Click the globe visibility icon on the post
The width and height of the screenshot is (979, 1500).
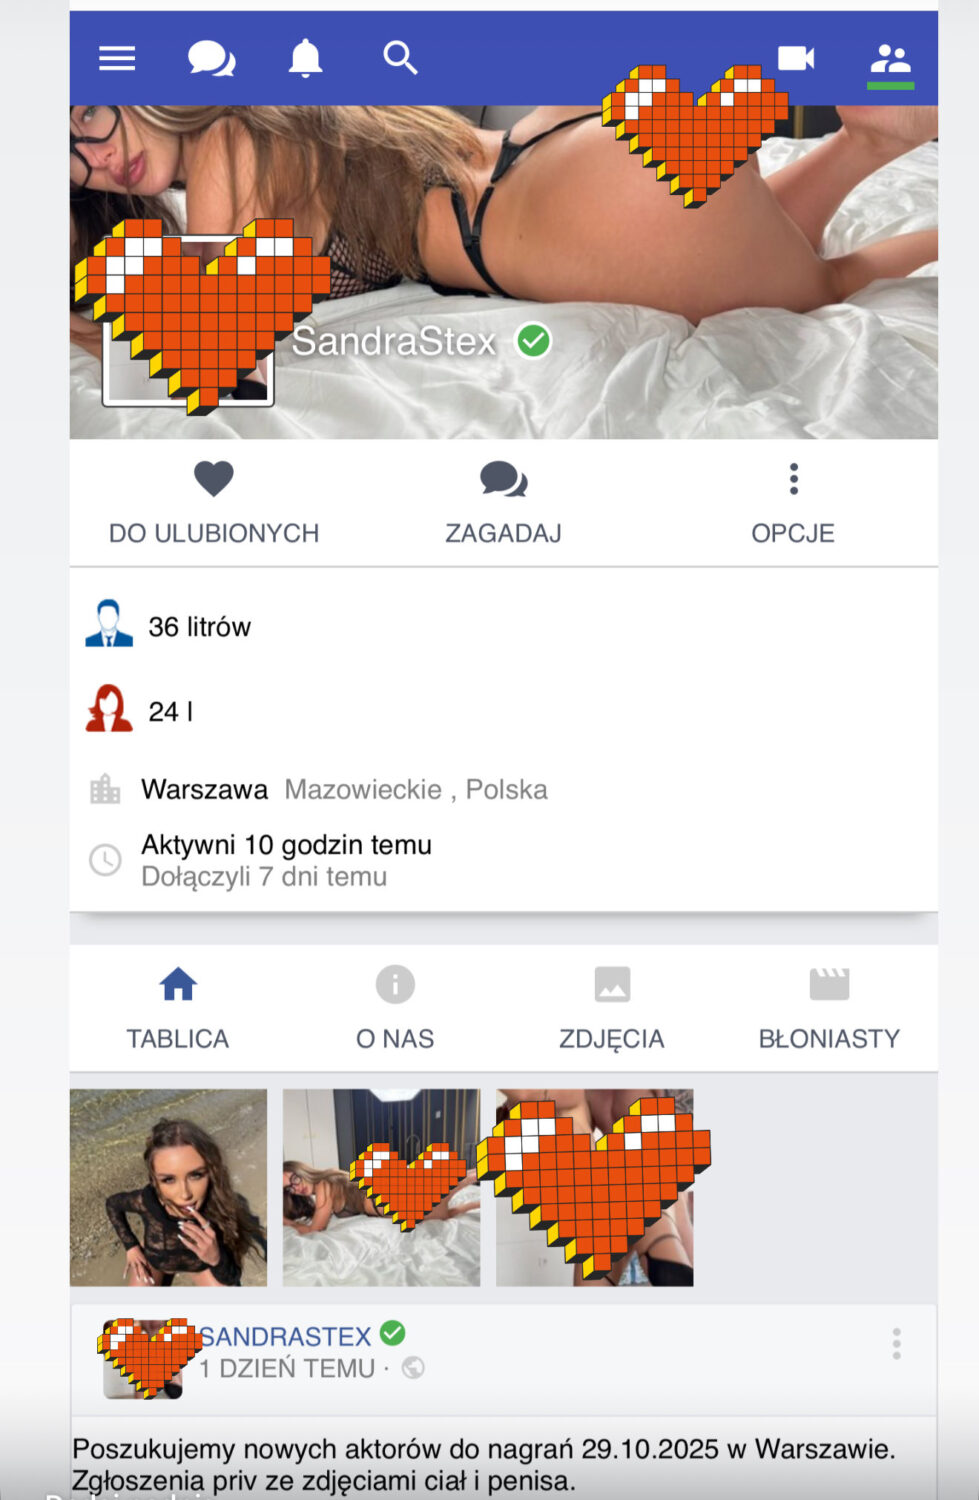(x=413, y=1368)
